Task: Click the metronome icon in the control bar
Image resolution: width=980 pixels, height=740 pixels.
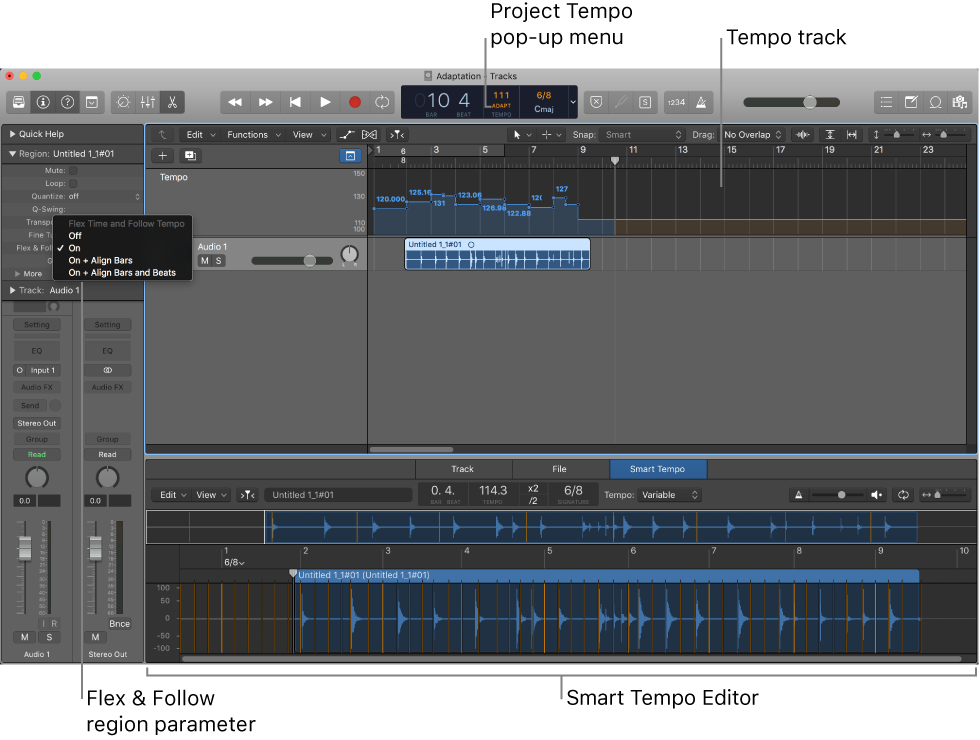Action: pyautogui.click(x=701, y=101)
